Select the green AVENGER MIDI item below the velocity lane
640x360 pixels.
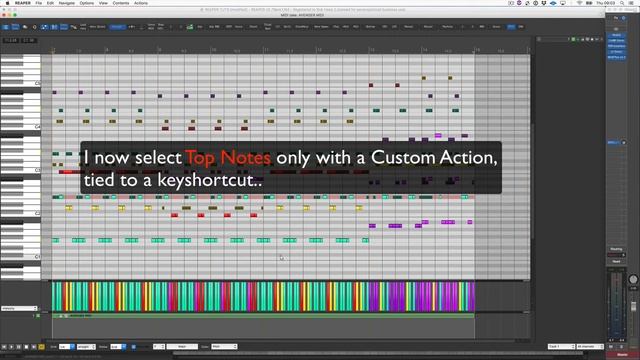(x=263, y=316)
